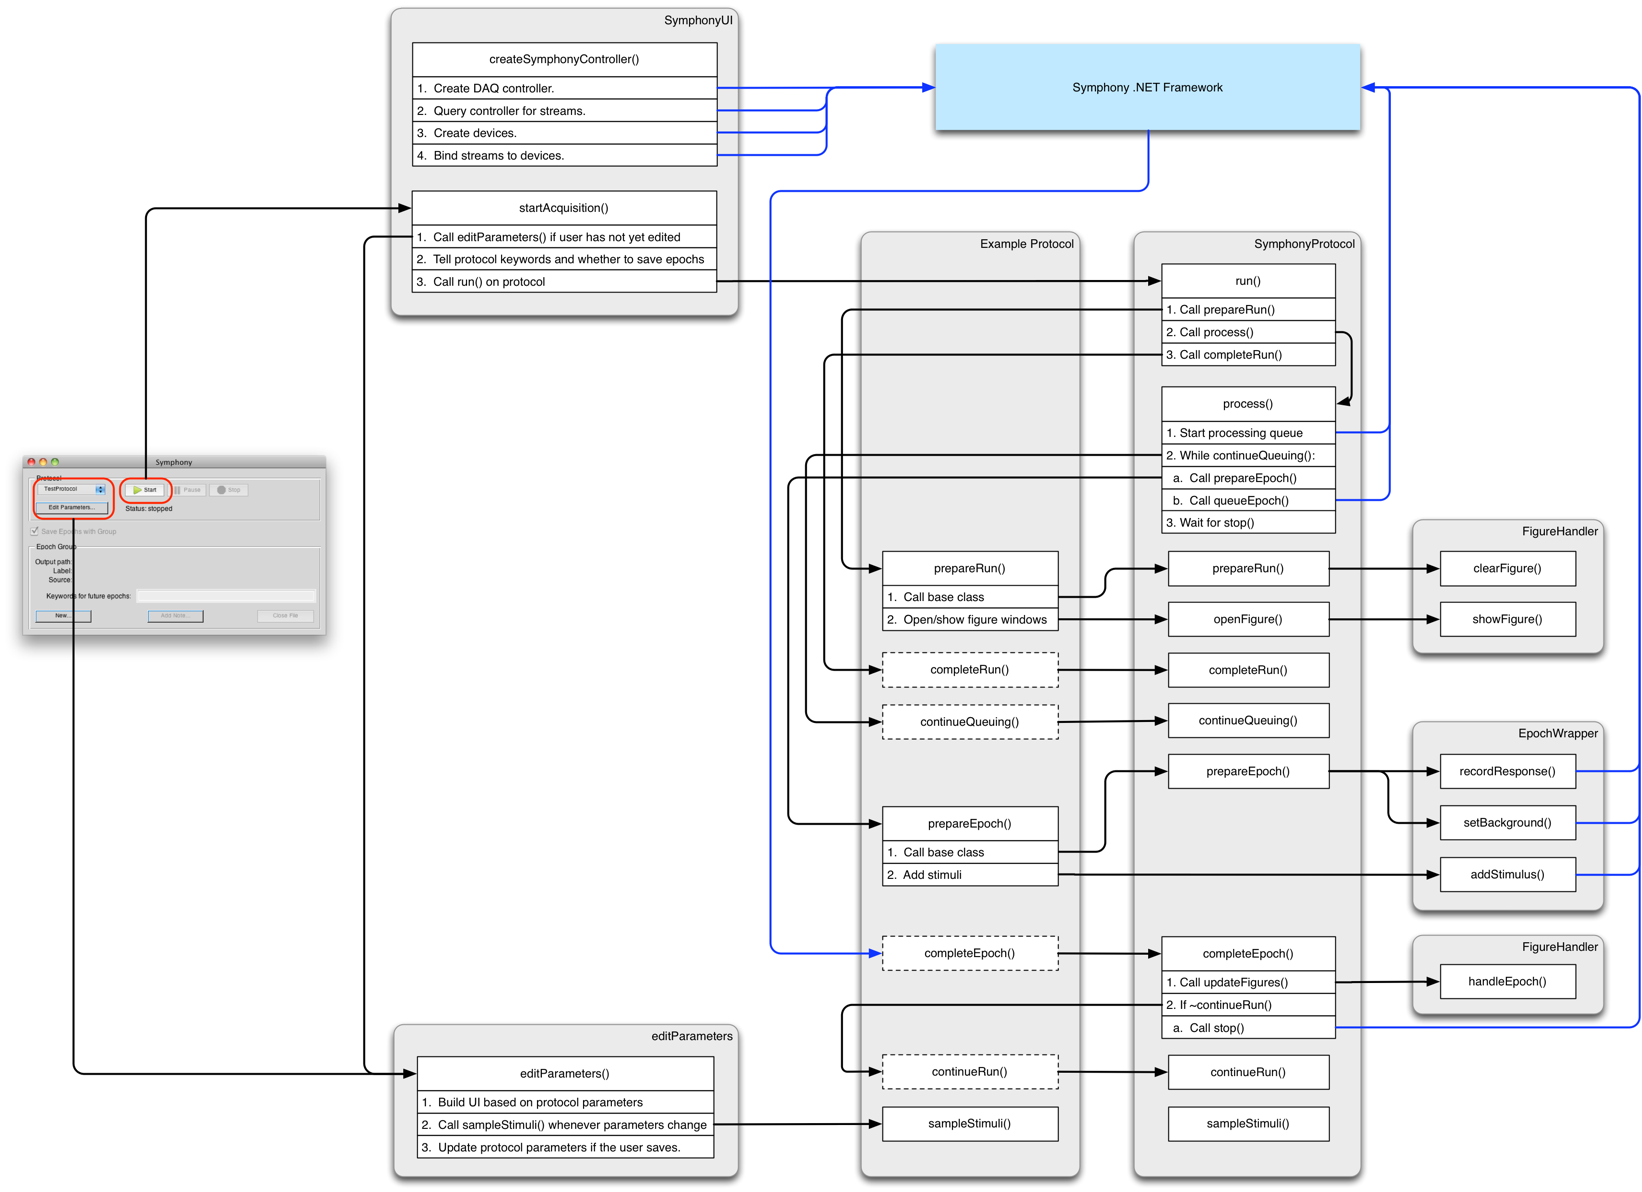Click the Close File button
Image resolution: width=1642 pixels, height=1192 pixels.
(285, 616)
